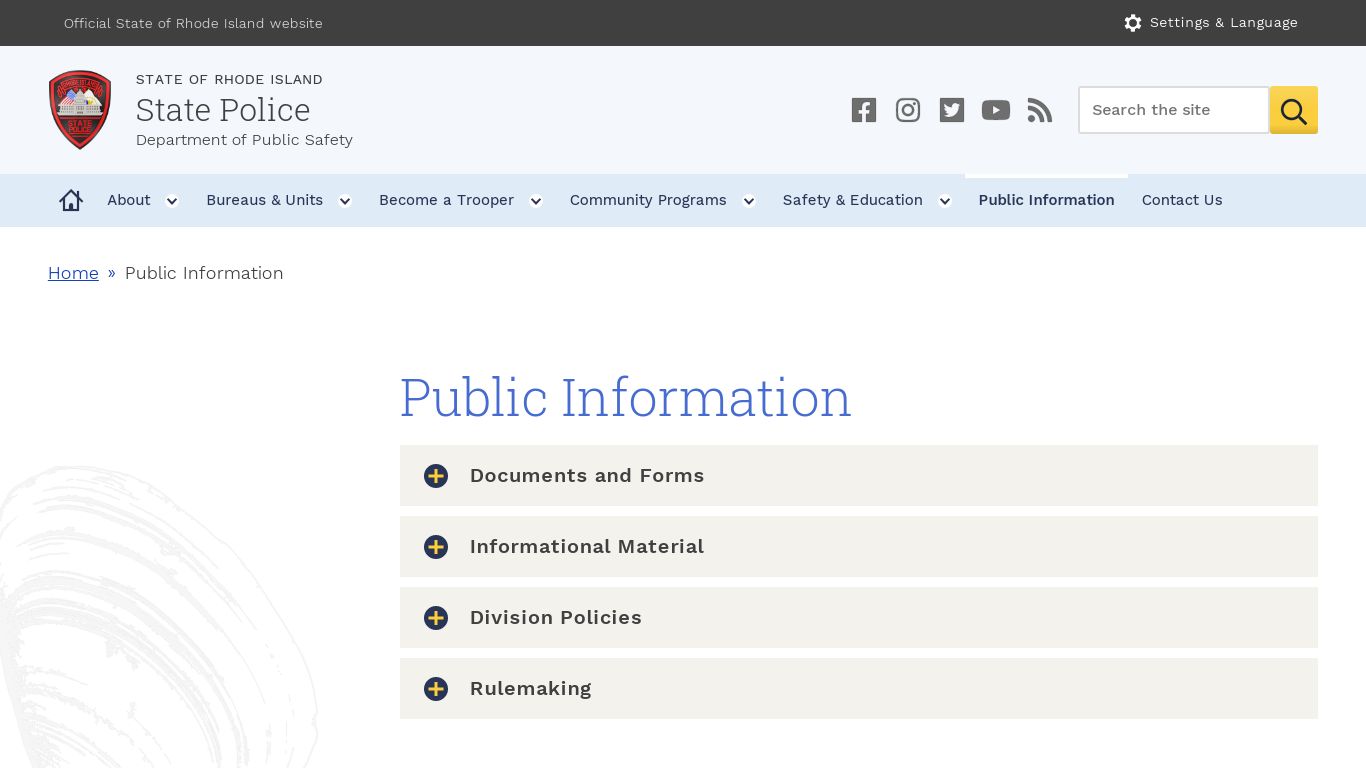This screenshot has height=768, width=1366.
Task: Click the State Police site title
Action: [223, 110]
